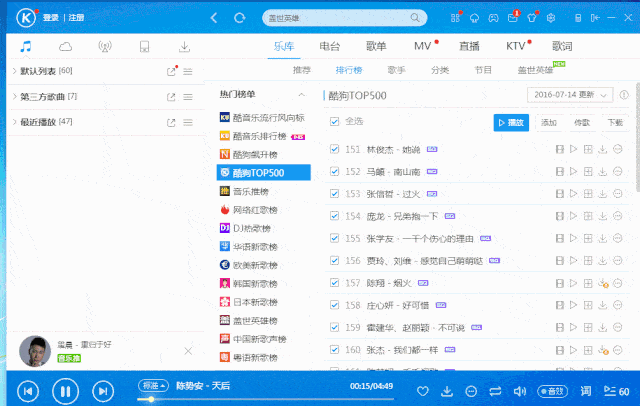640x406 pixels.
Task: Download song 152 马頔 - 南山南
Action: (x=602, y=172)
